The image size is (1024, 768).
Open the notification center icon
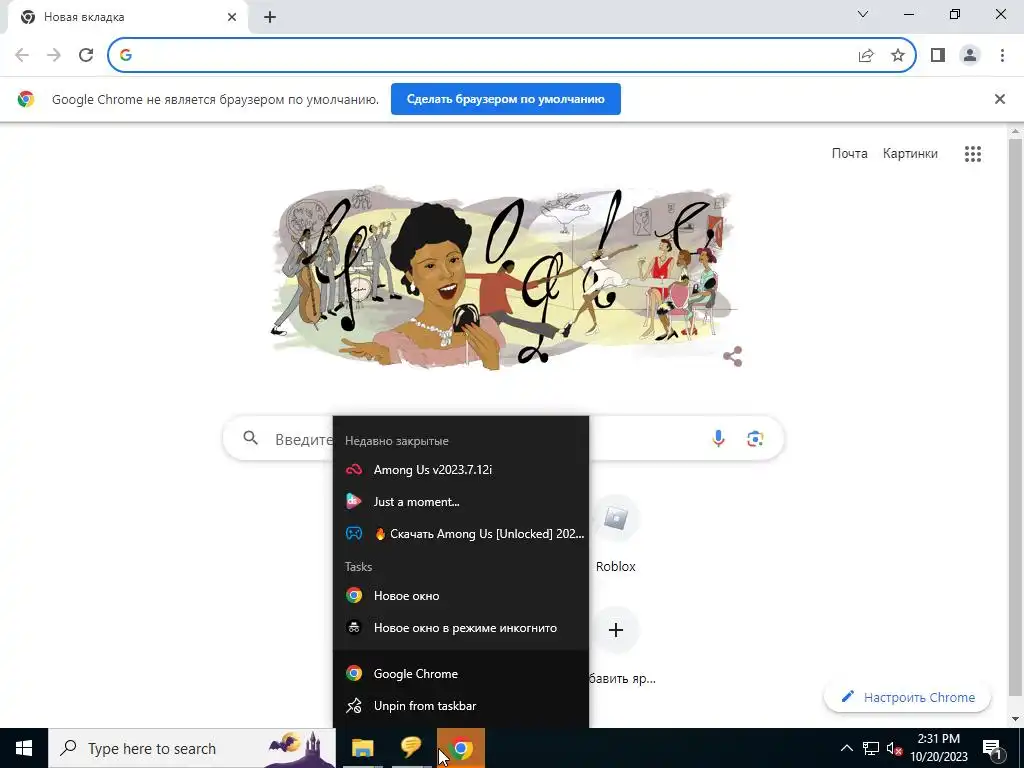(993, 748)
